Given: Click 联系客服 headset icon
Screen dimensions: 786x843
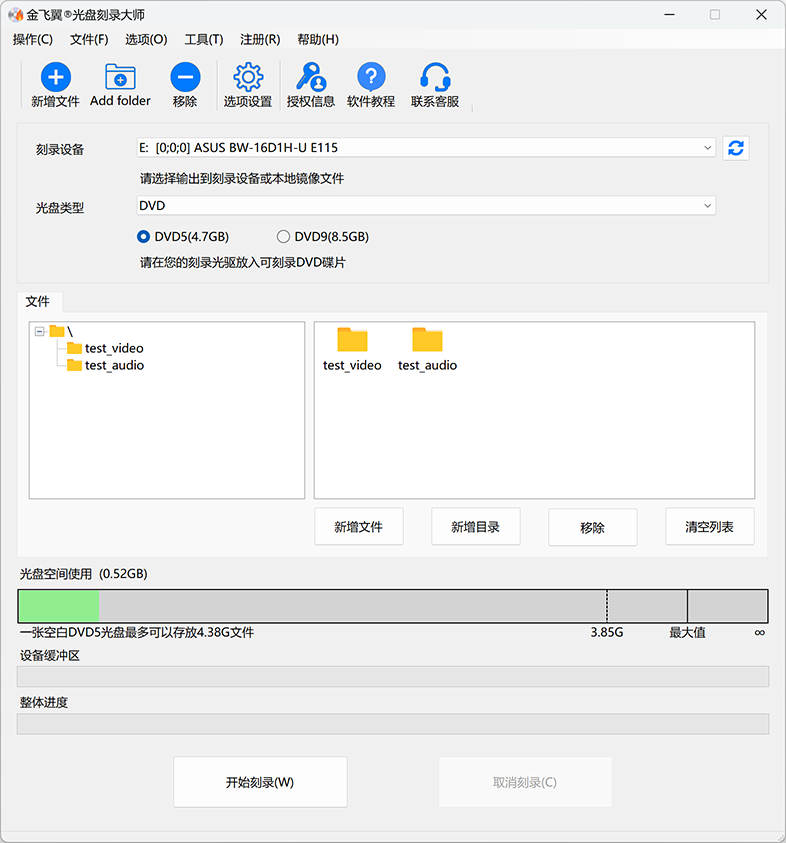Looking at the screenshot, I should [x=435, y=78].
